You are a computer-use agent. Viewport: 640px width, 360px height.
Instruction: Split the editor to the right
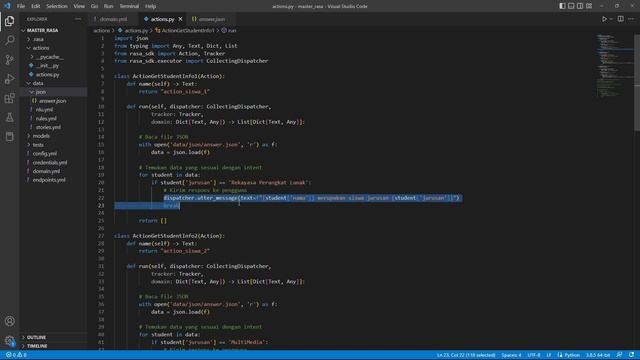point(620,19)
